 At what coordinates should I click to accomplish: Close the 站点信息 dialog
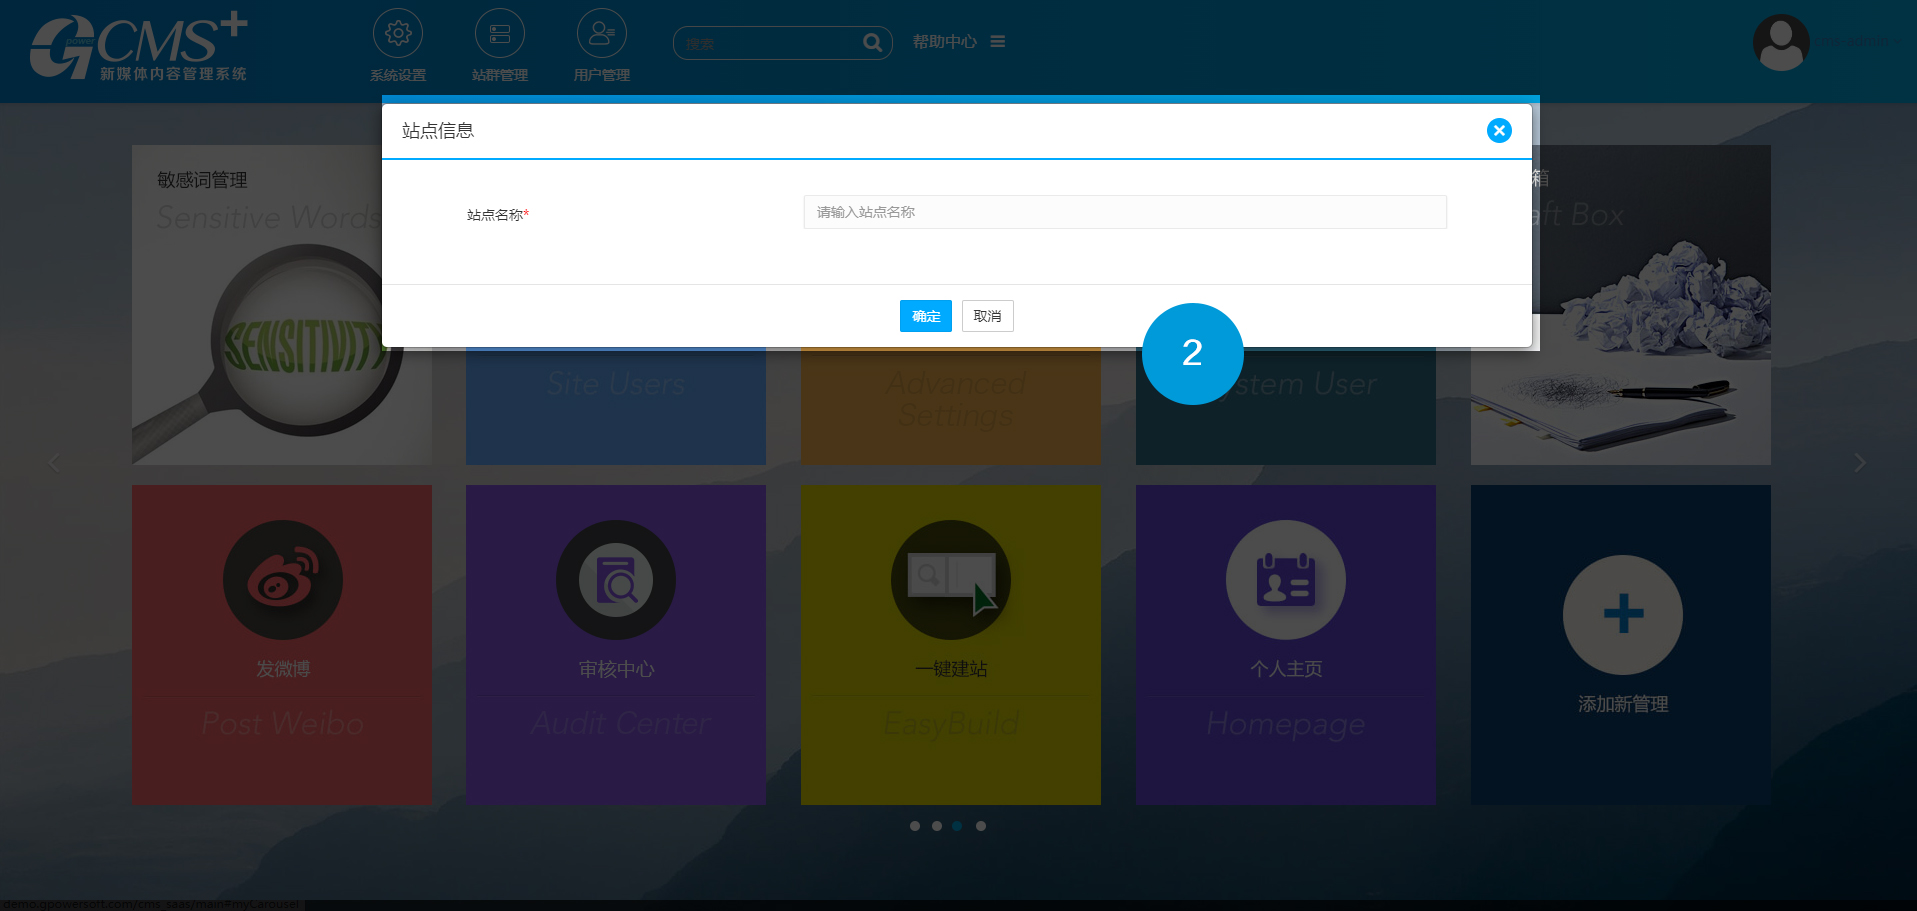(1498, 131)
